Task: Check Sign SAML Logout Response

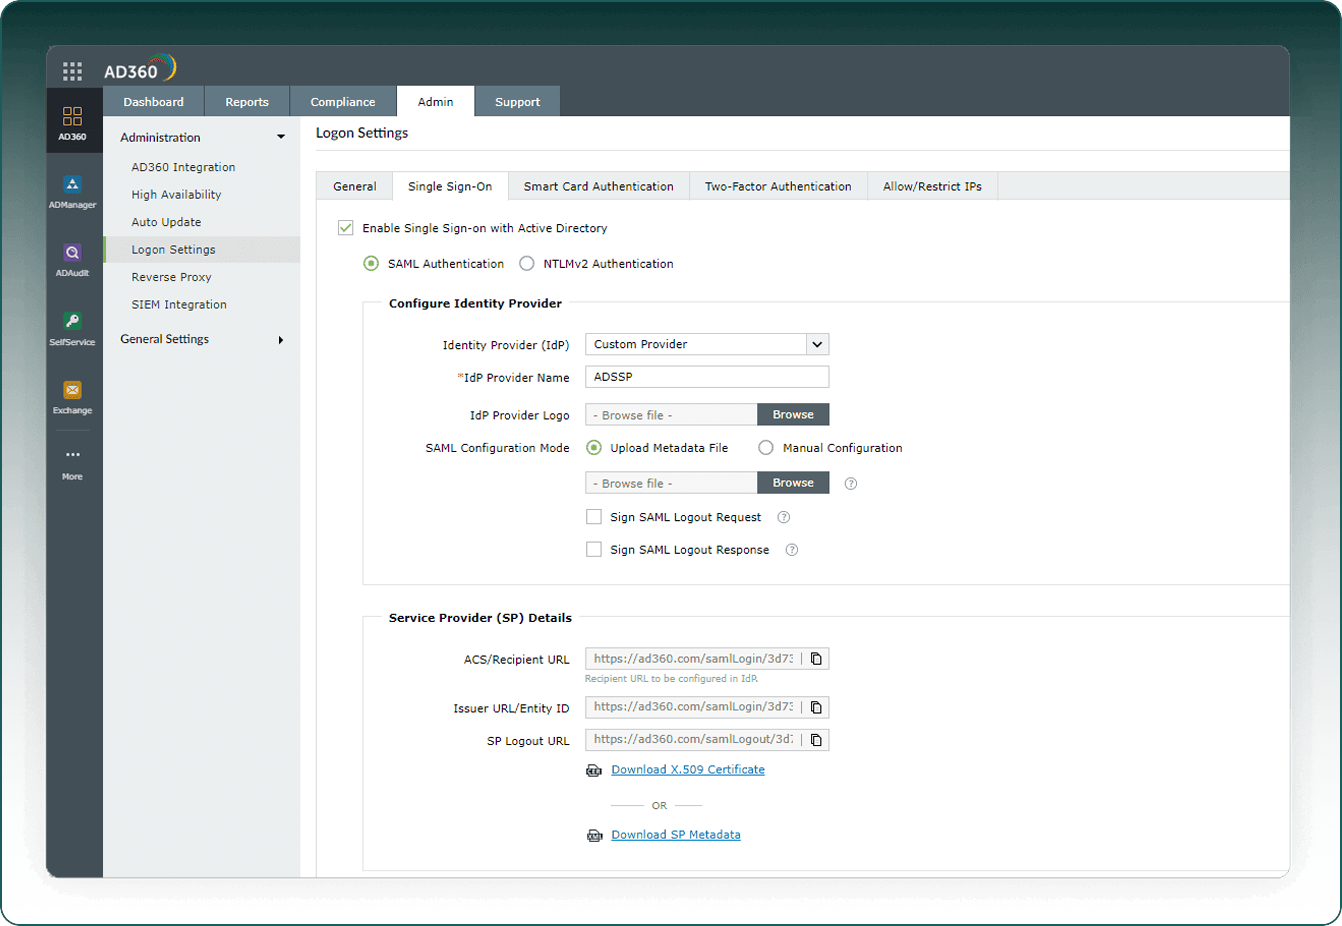Action: point(594,549)
